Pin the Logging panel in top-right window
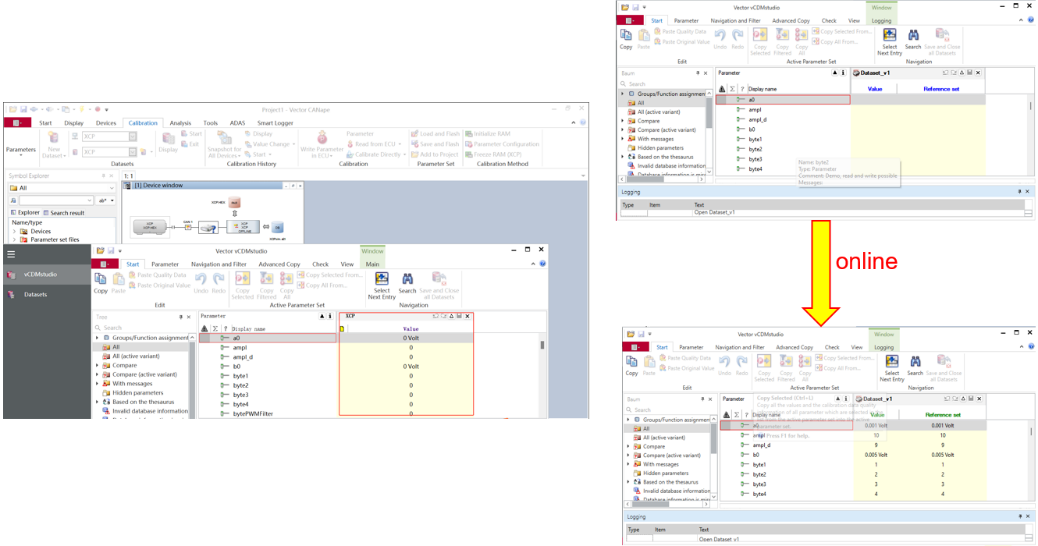This screenshot has height=546, width=1038. 1019,191
